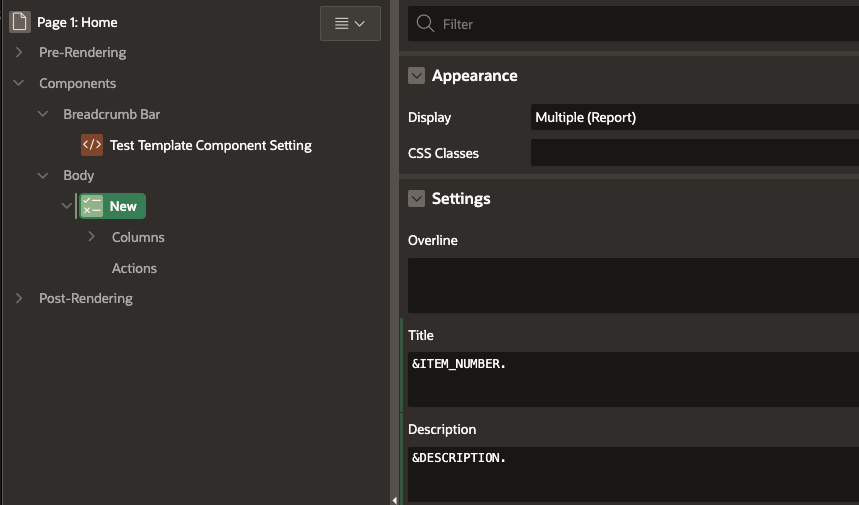
Task: Click the green New region icon
Action: pos(92,206)
